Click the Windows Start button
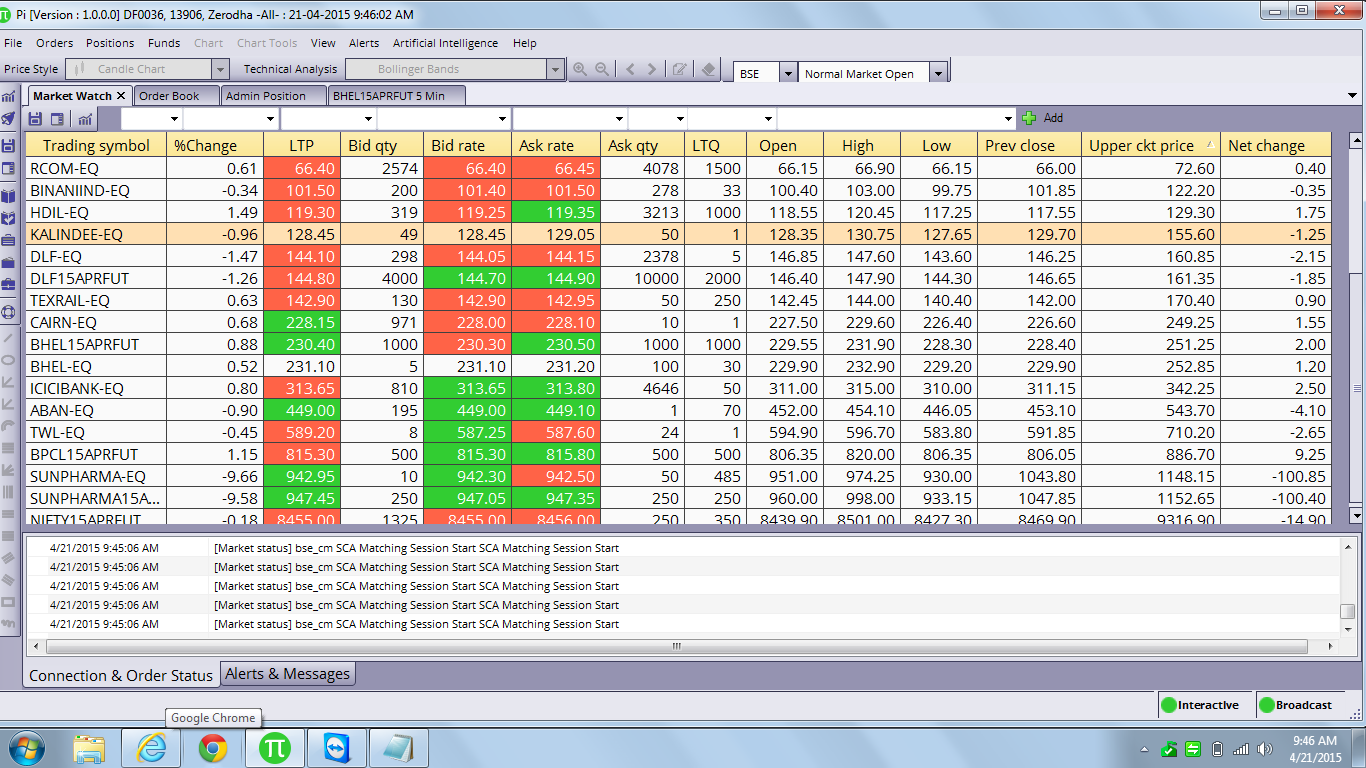 pos(25,748)
